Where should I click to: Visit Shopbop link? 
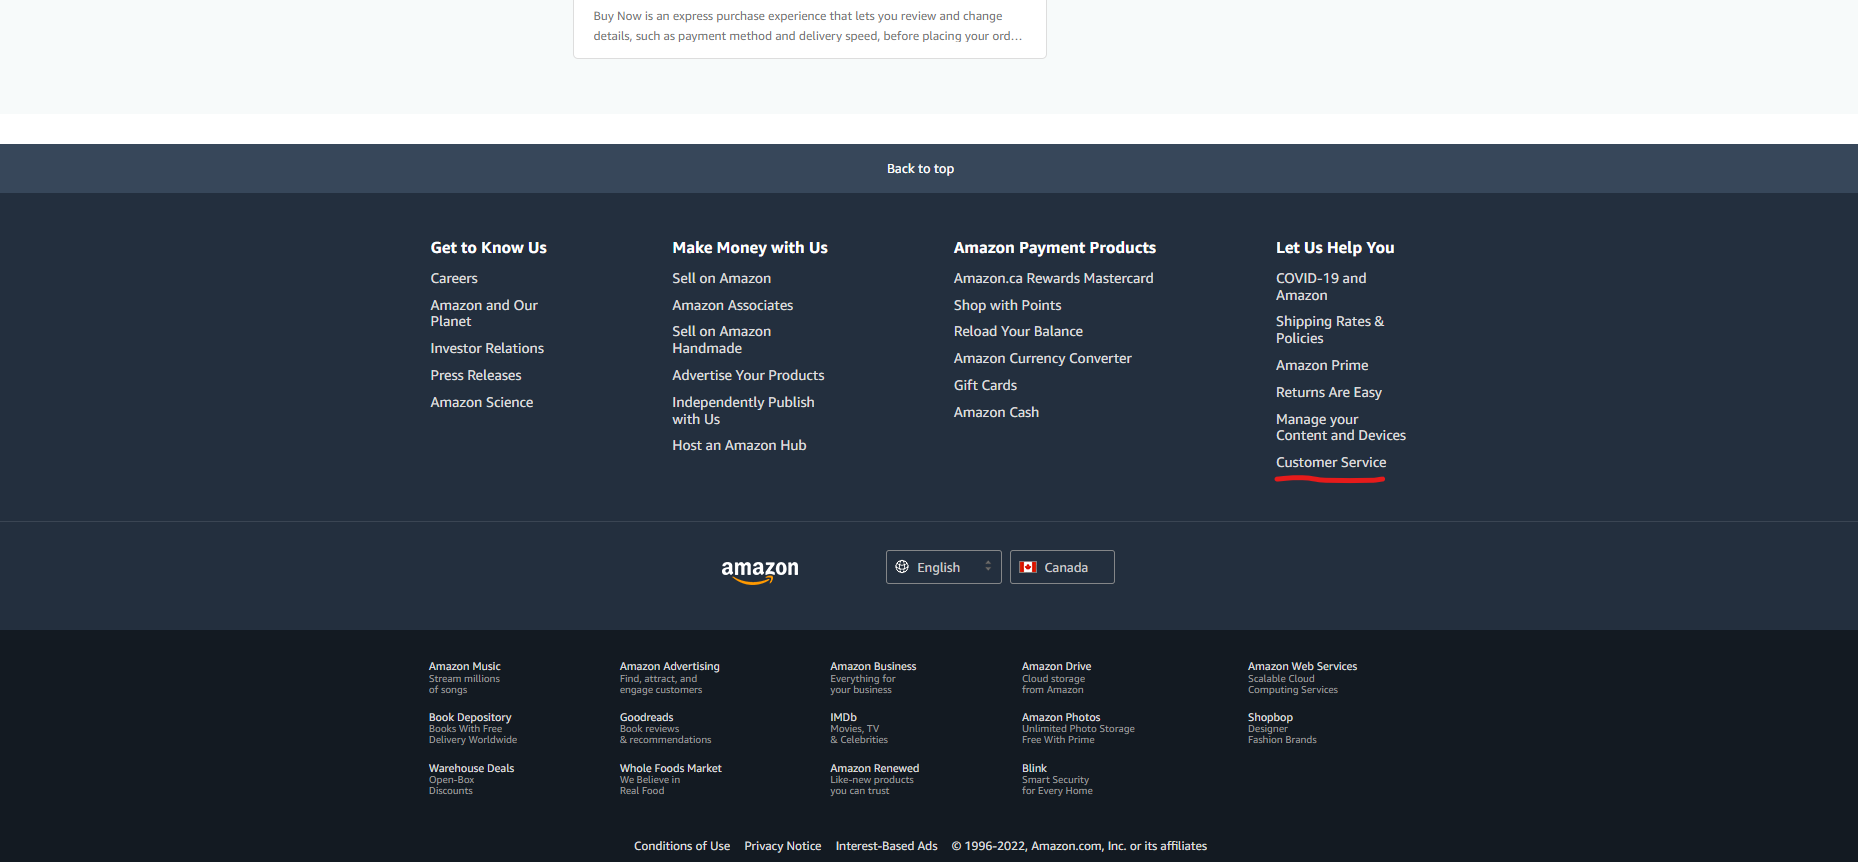[1282, 729]
